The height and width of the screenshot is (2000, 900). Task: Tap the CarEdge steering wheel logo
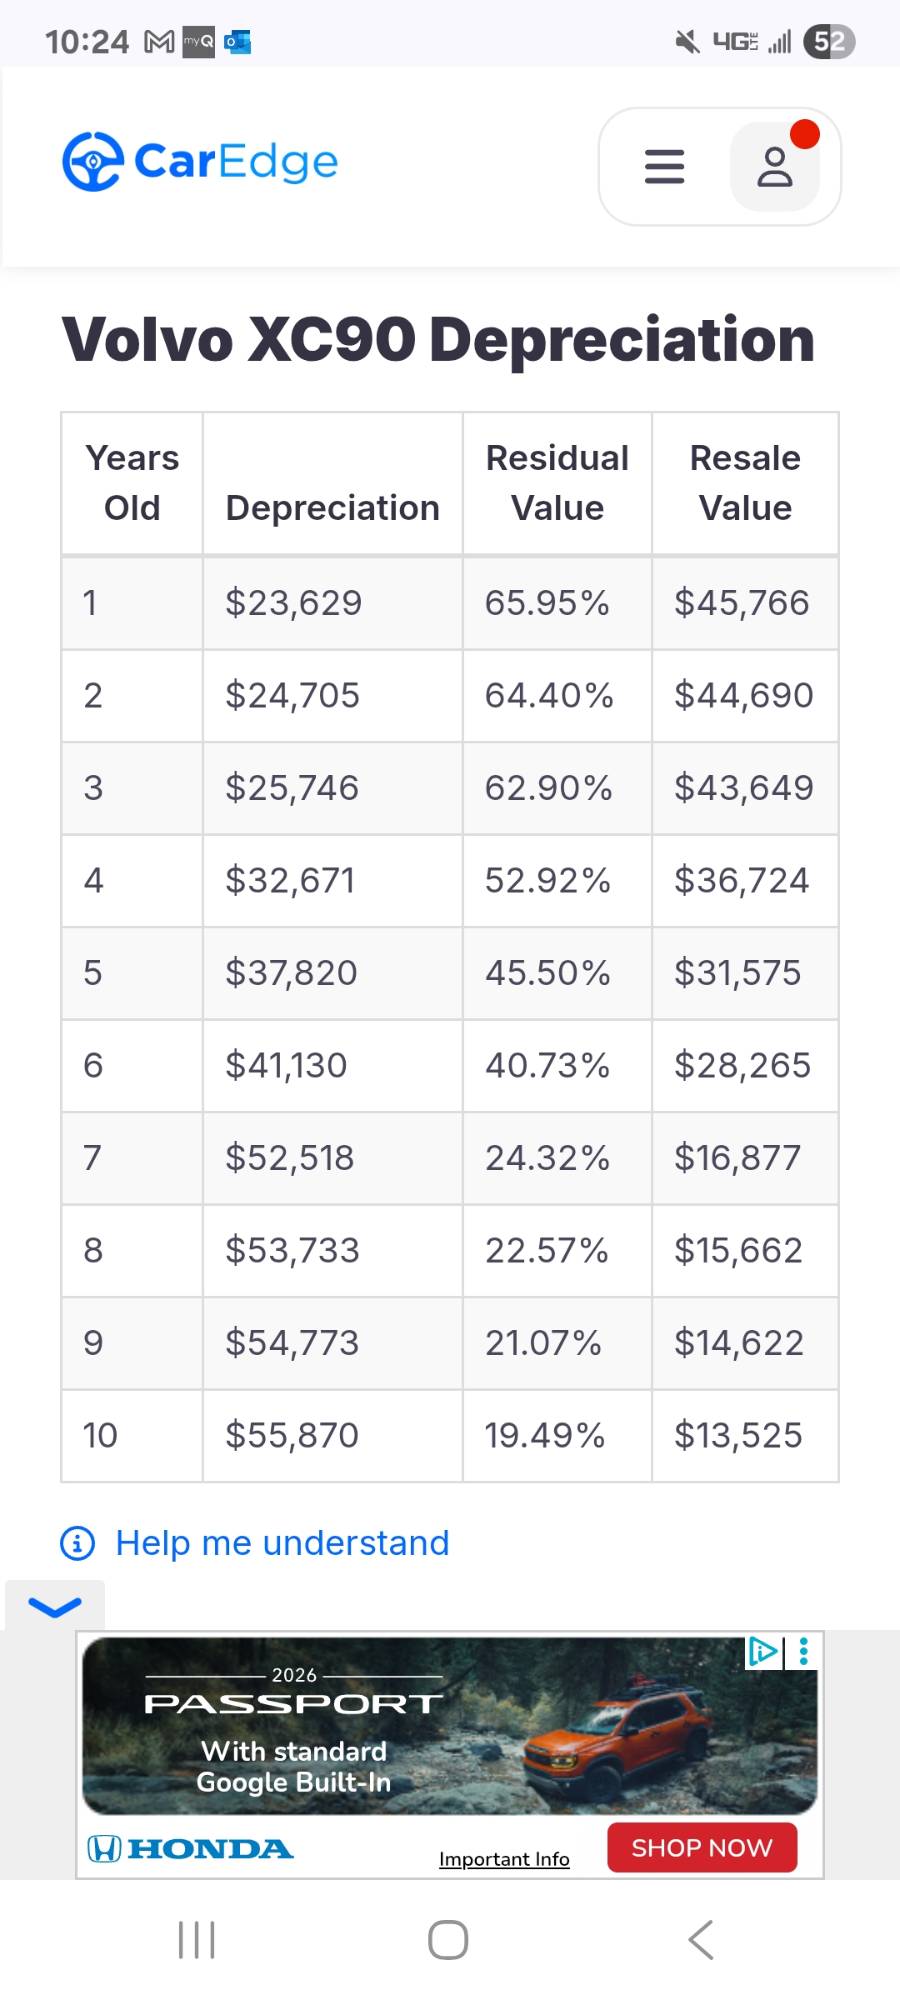92,161
